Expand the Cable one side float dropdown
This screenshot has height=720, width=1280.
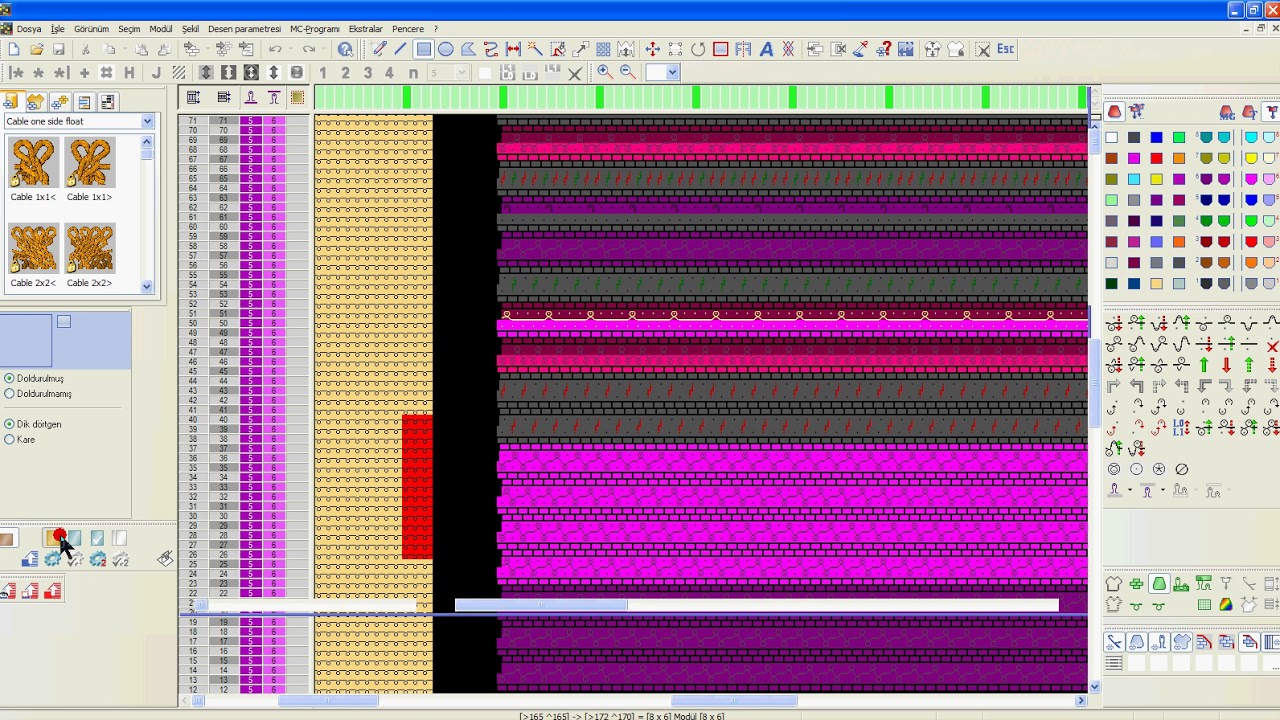tap(147, 121)
